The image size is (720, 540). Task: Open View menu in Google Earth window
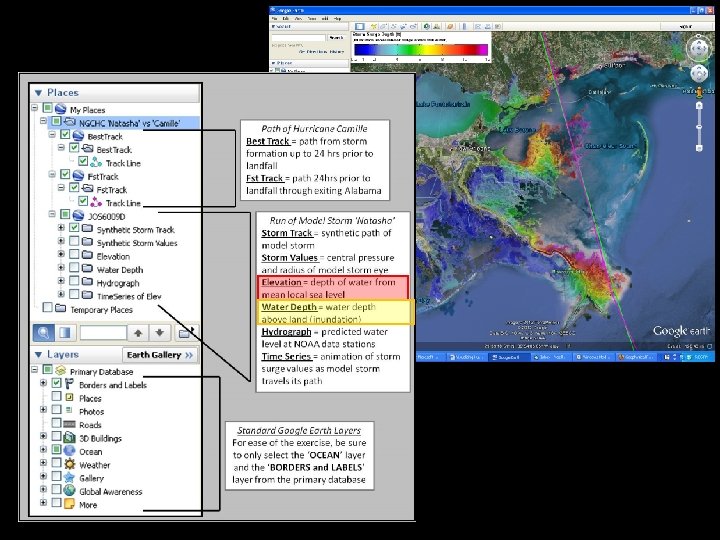(x=298, y=19)
